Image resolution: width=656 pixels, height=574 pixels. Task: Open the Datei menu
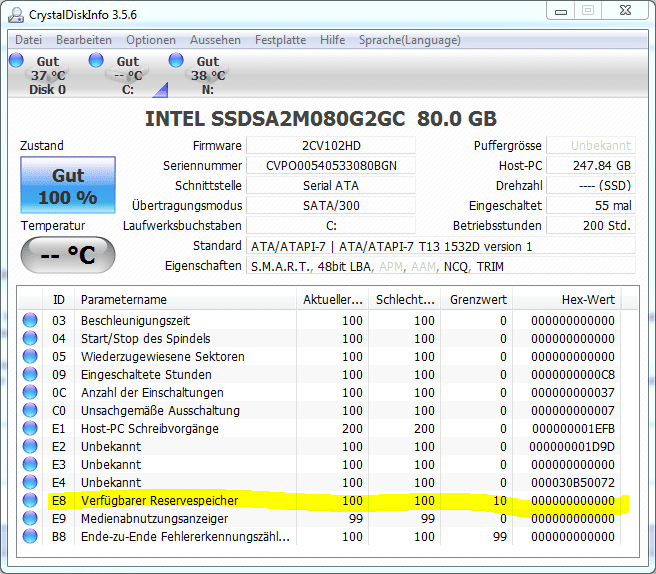click(28, 40)
